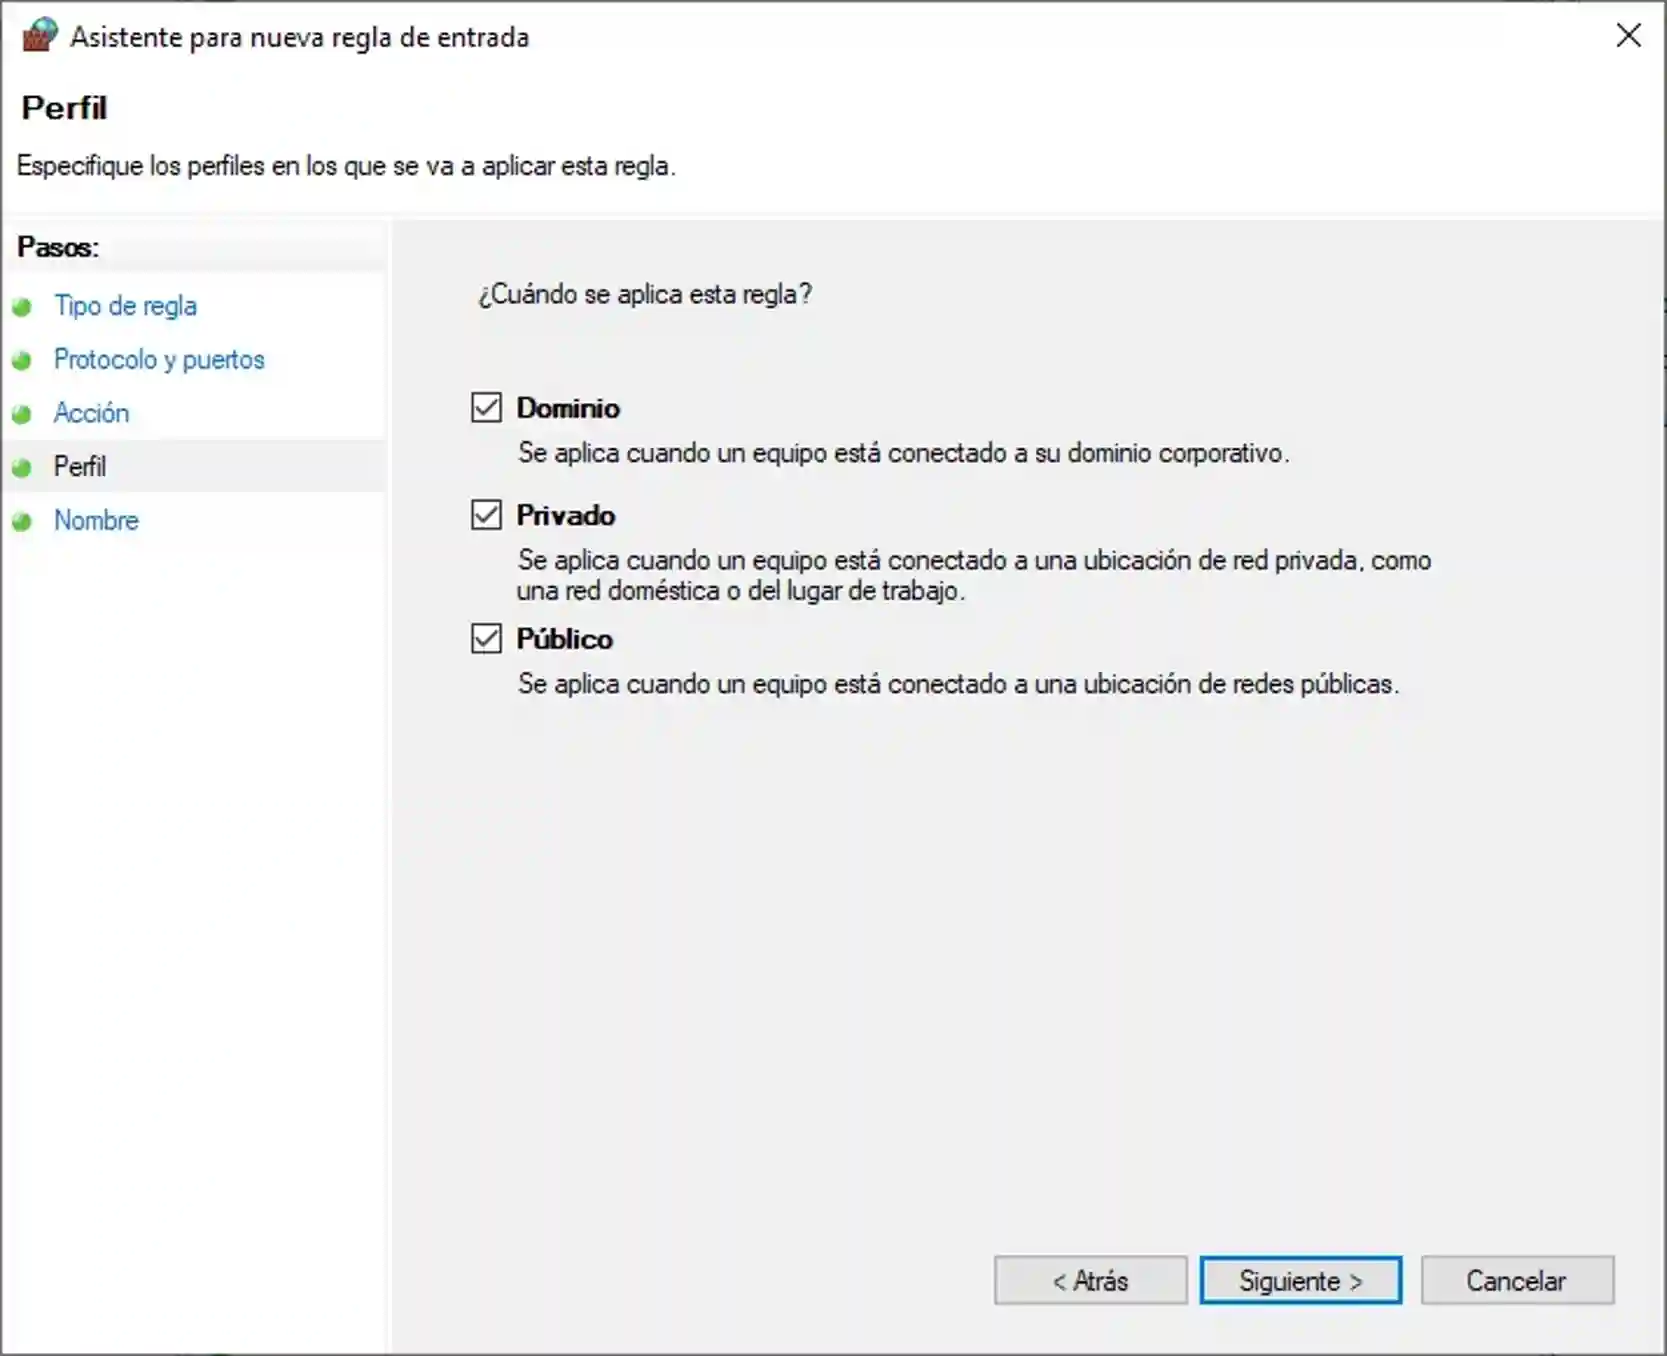Image resolution: width=1667 pixels, height=1356 pixels.
Task: Click the green bullet beside Perfil
Action: tap(22, 468)
